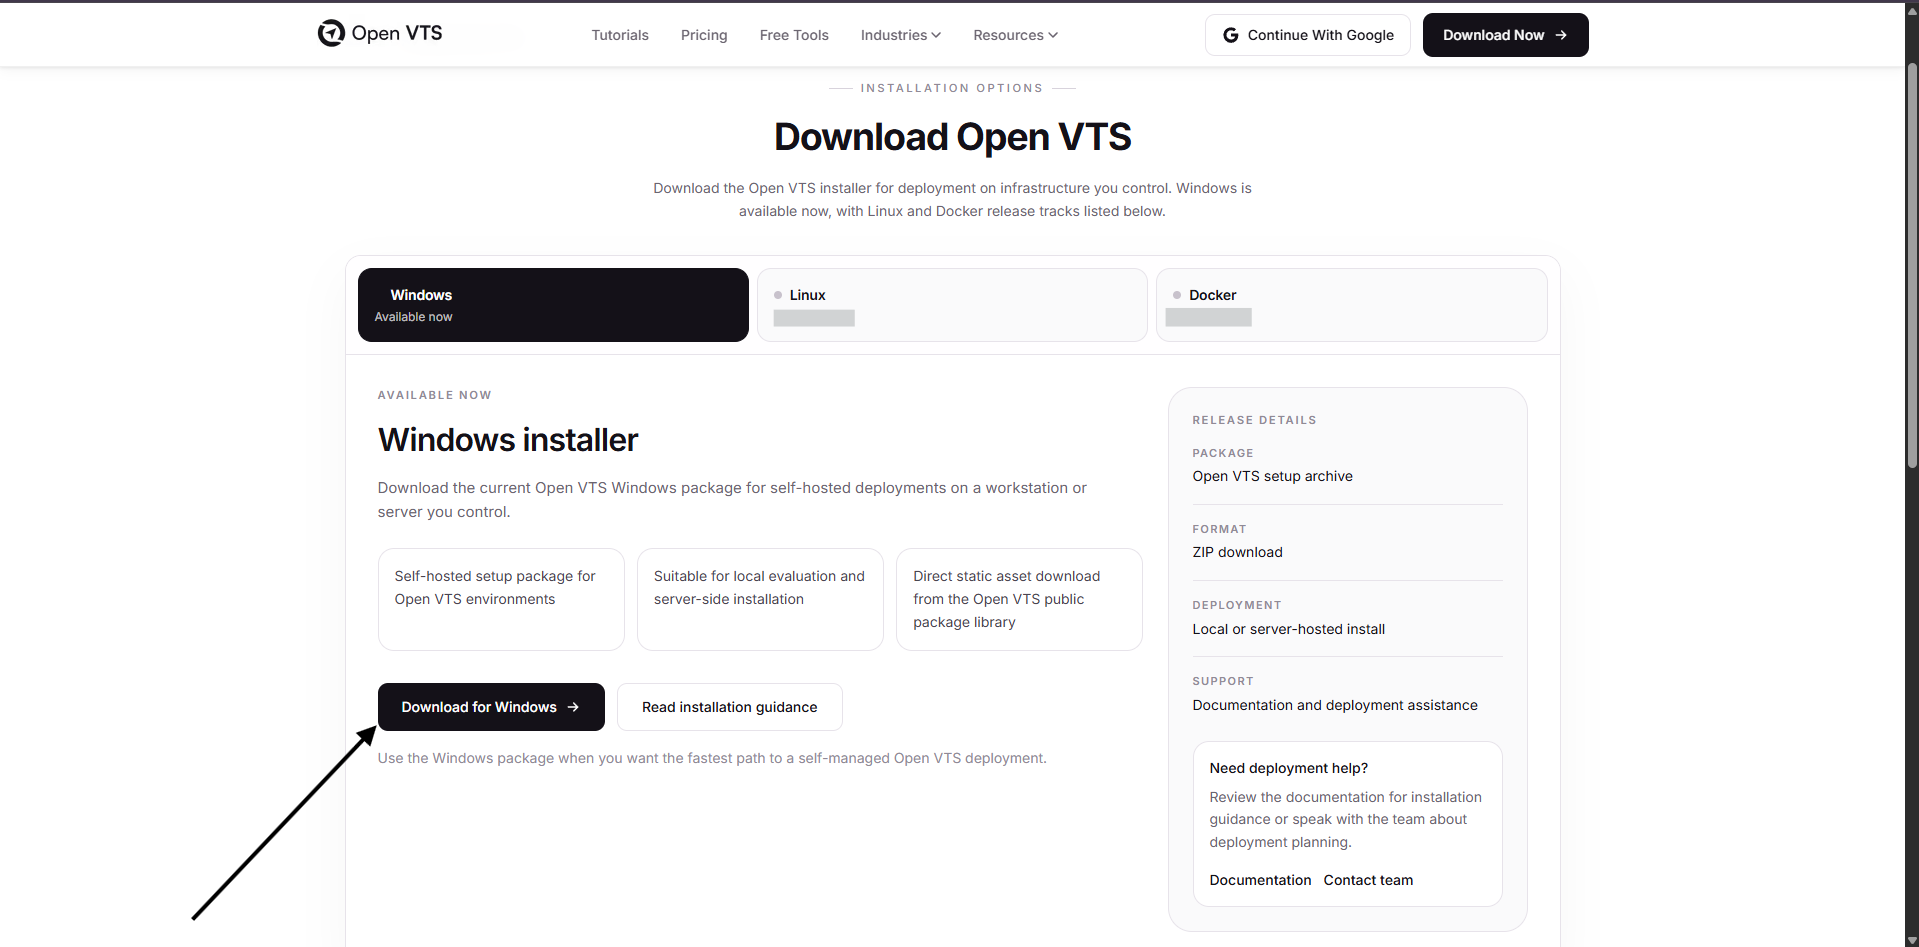
Task: Click 'Need deployment help?' heading
Action: (x=1288, y=768)
